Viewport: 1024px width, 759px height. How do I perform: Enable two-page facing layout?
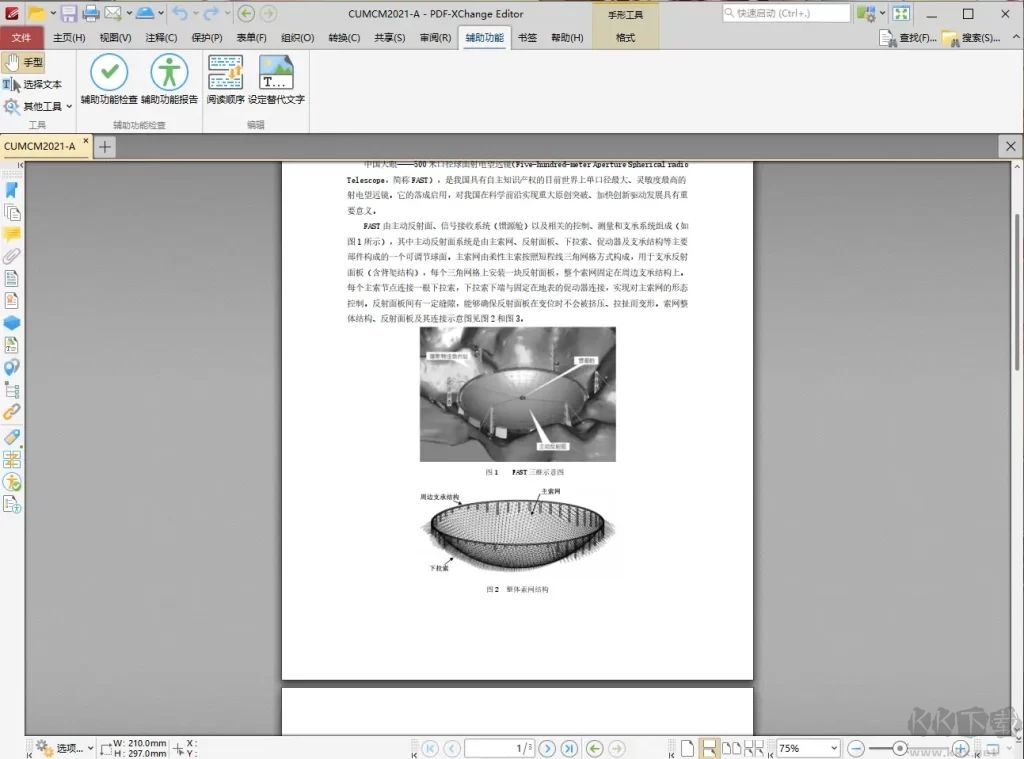point(730,747)
